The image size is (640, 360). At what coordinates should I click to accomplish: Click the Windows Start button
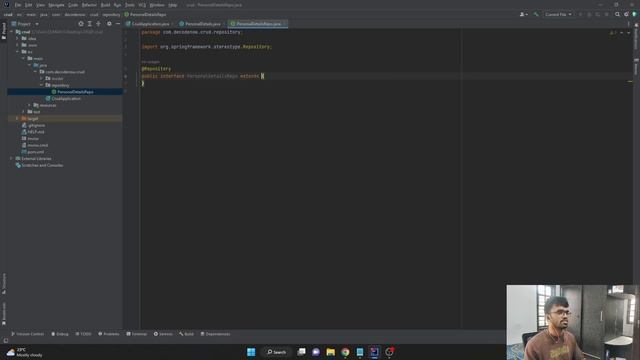tap(251, 352)
